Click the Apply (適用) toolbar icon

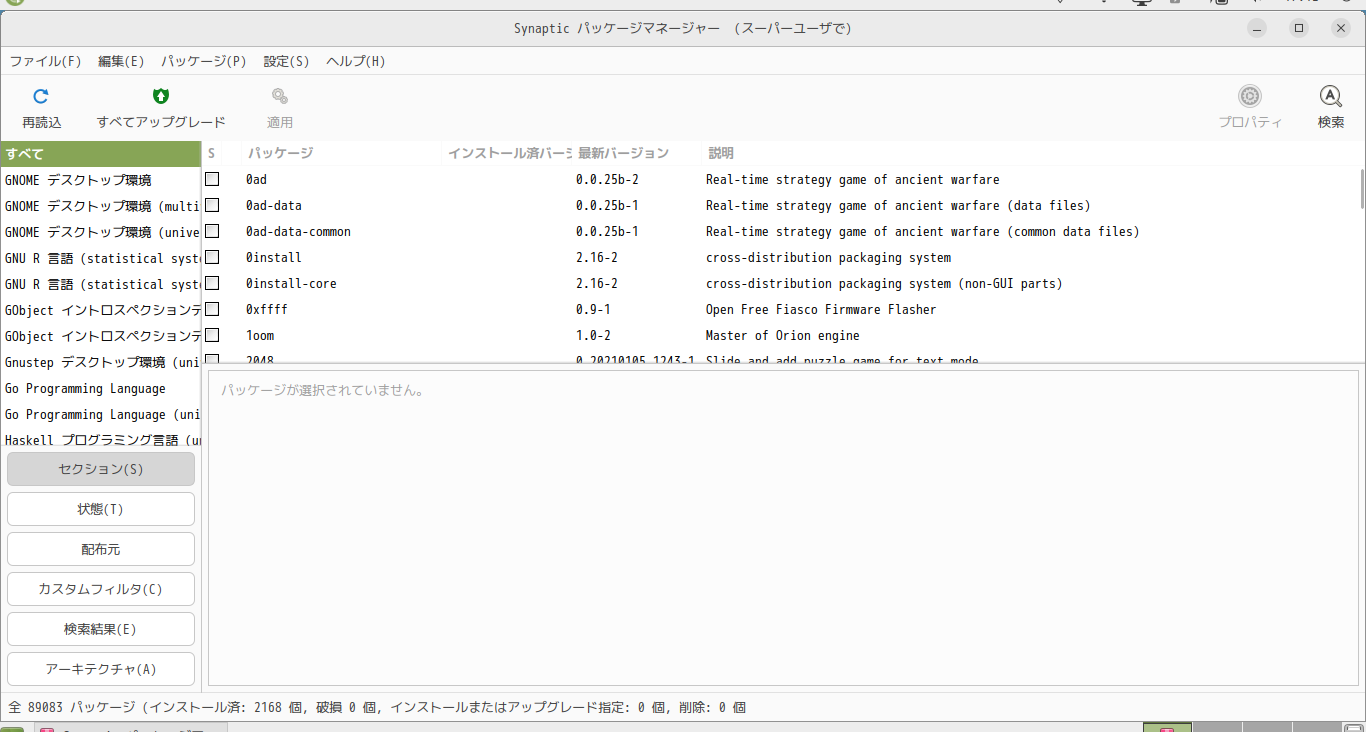[x=280, y=105]
